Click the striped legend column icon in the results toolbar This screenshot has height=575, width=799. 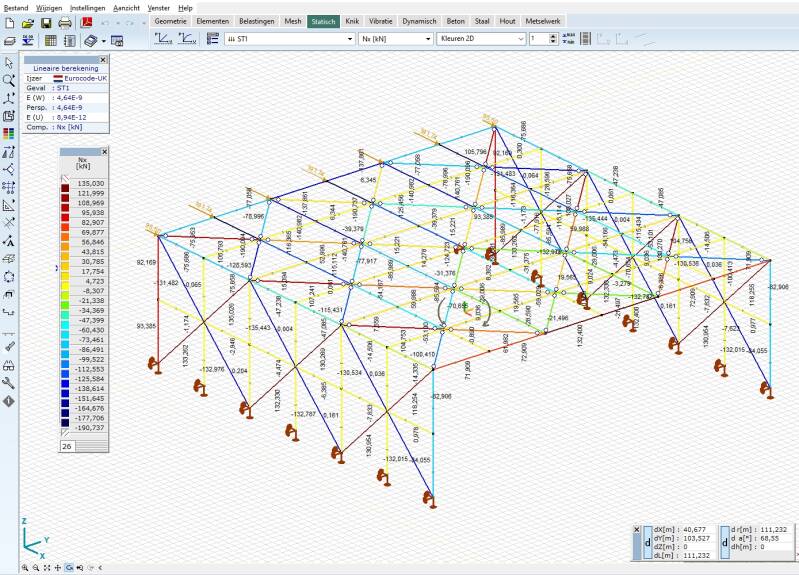pyautogui.click(x=585, y=38)
